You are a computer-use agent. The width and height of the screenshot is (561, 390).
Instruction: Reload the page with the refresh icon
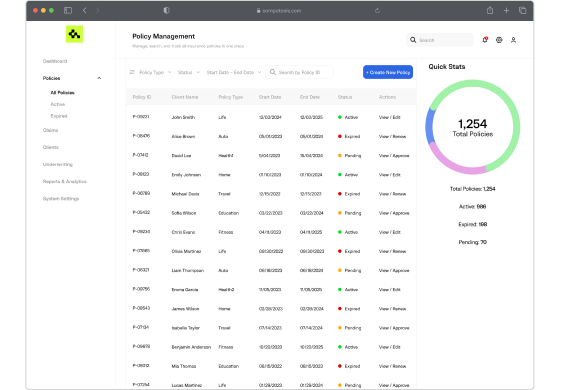(377, 10)
